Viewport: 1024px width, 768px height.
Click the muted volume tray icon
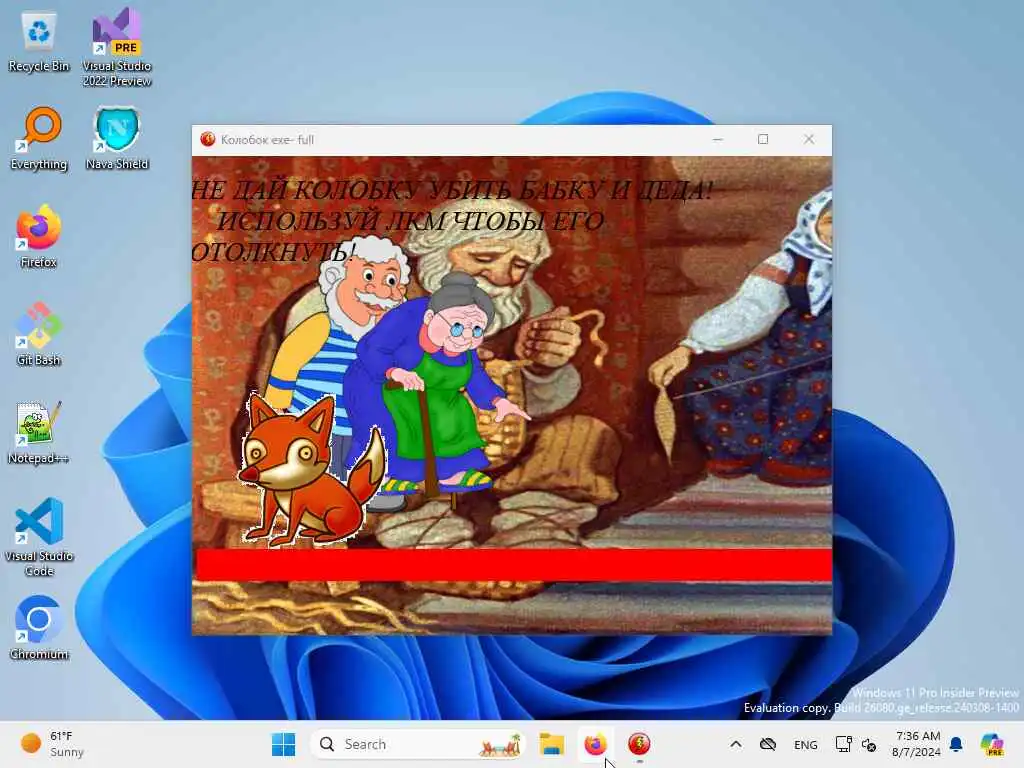point(869,744)
